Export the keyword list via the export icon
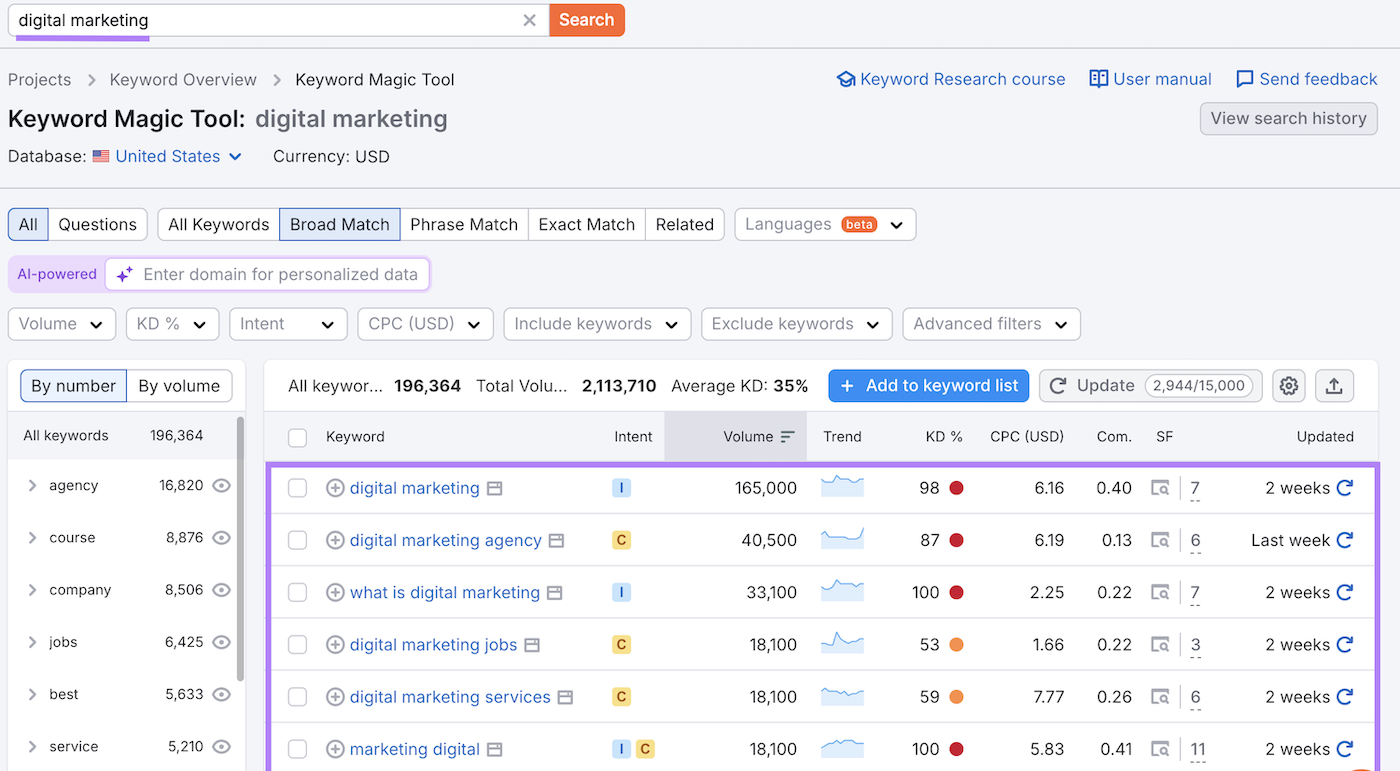The image size is (1400, 771). coord(1334,385)
